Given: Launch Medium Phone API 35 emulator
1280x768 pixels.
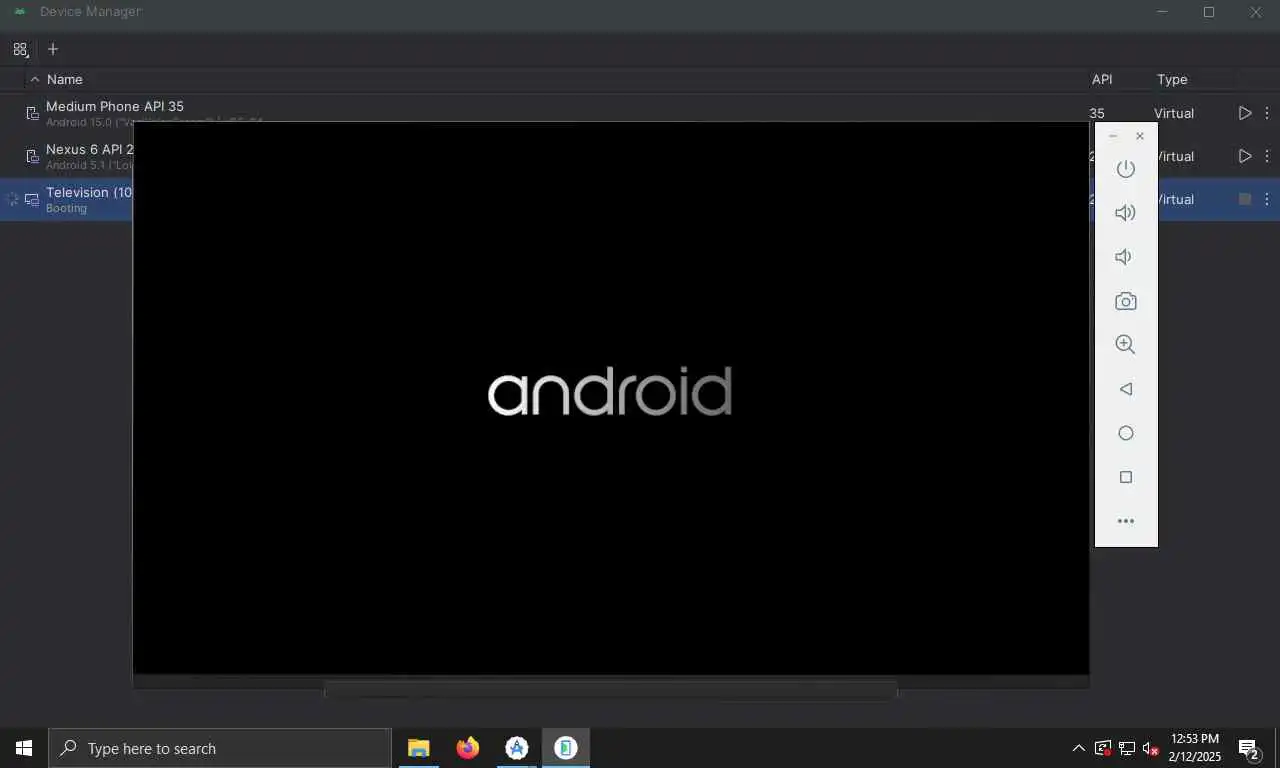Looking at the screenshot, I should [x=1245, y=113].
